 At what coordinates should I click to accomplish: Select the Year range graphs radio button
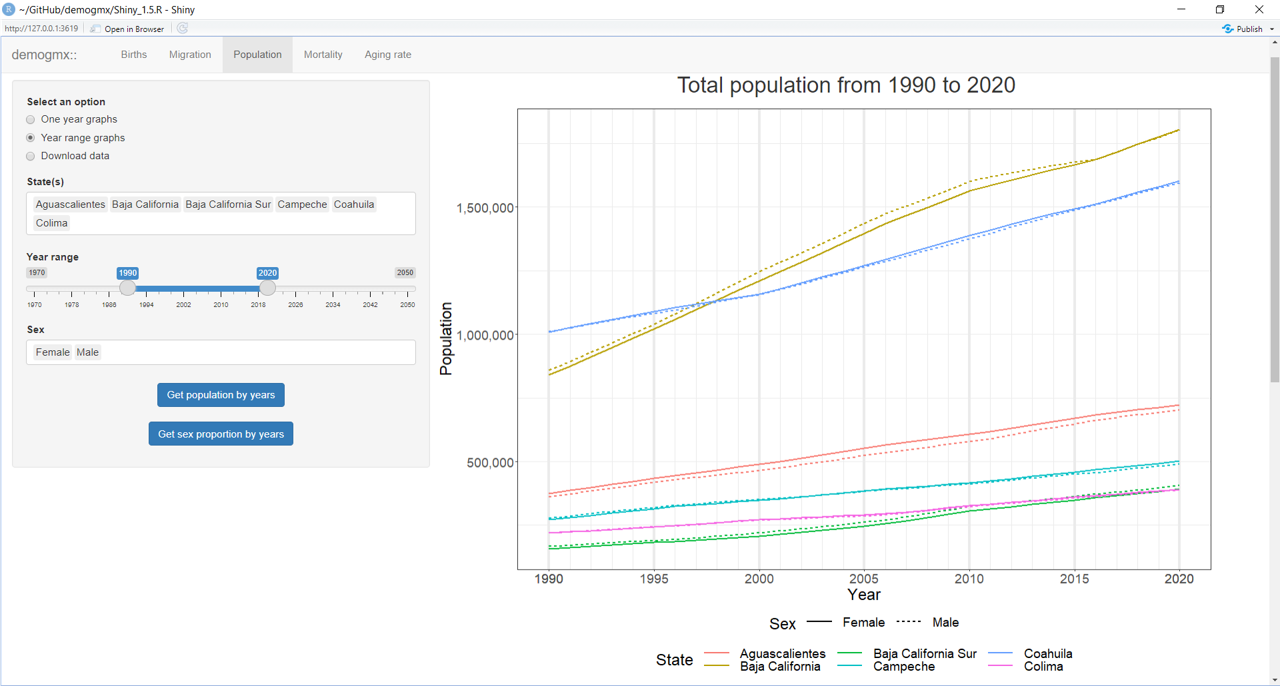click(31, 138)
